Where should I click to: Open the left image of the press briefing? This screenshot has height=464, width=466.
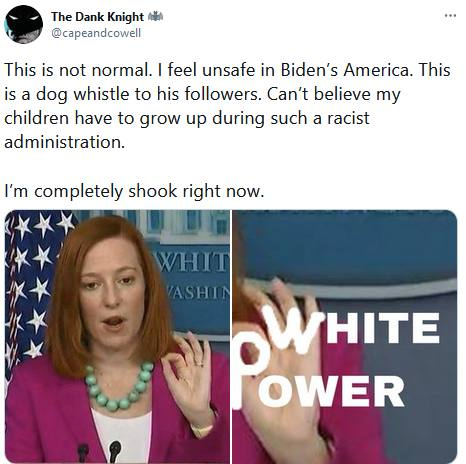(117, 336)
